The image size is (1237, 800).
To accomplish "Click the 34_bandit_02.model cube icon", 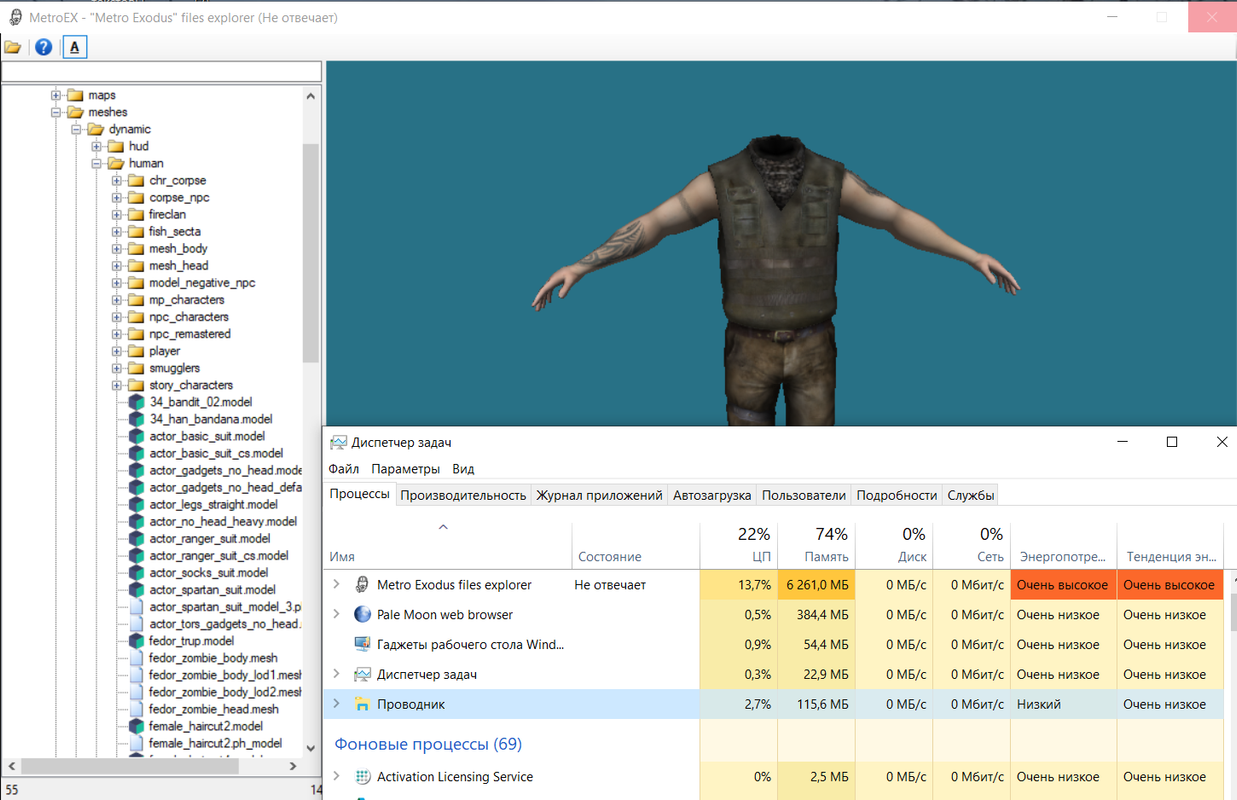I will [x=137, y=402].
